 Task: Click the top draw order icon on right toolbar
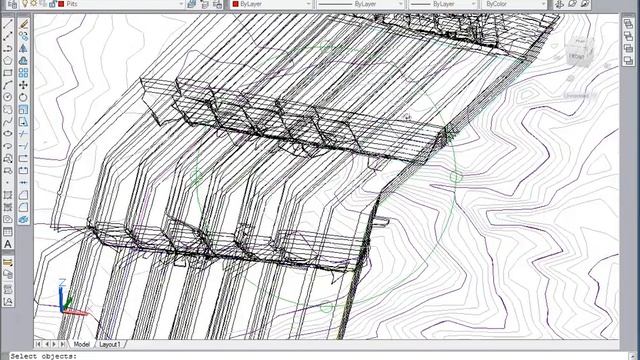click(x=628, y=24)
